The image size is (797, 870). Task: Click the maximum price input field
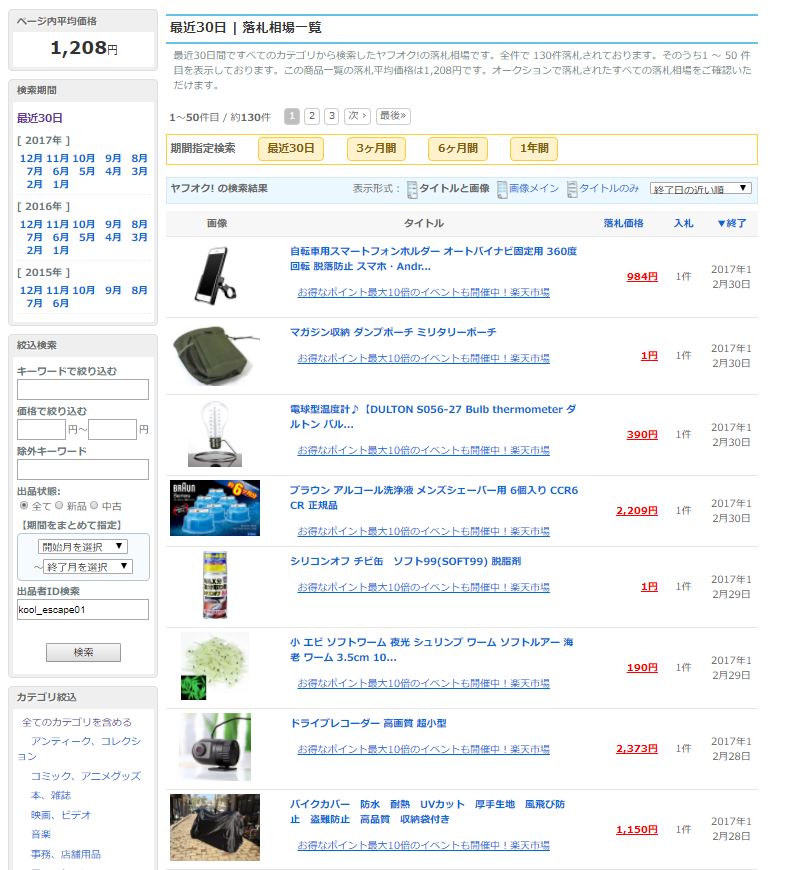pyautogui.click(x=112, y=429)
